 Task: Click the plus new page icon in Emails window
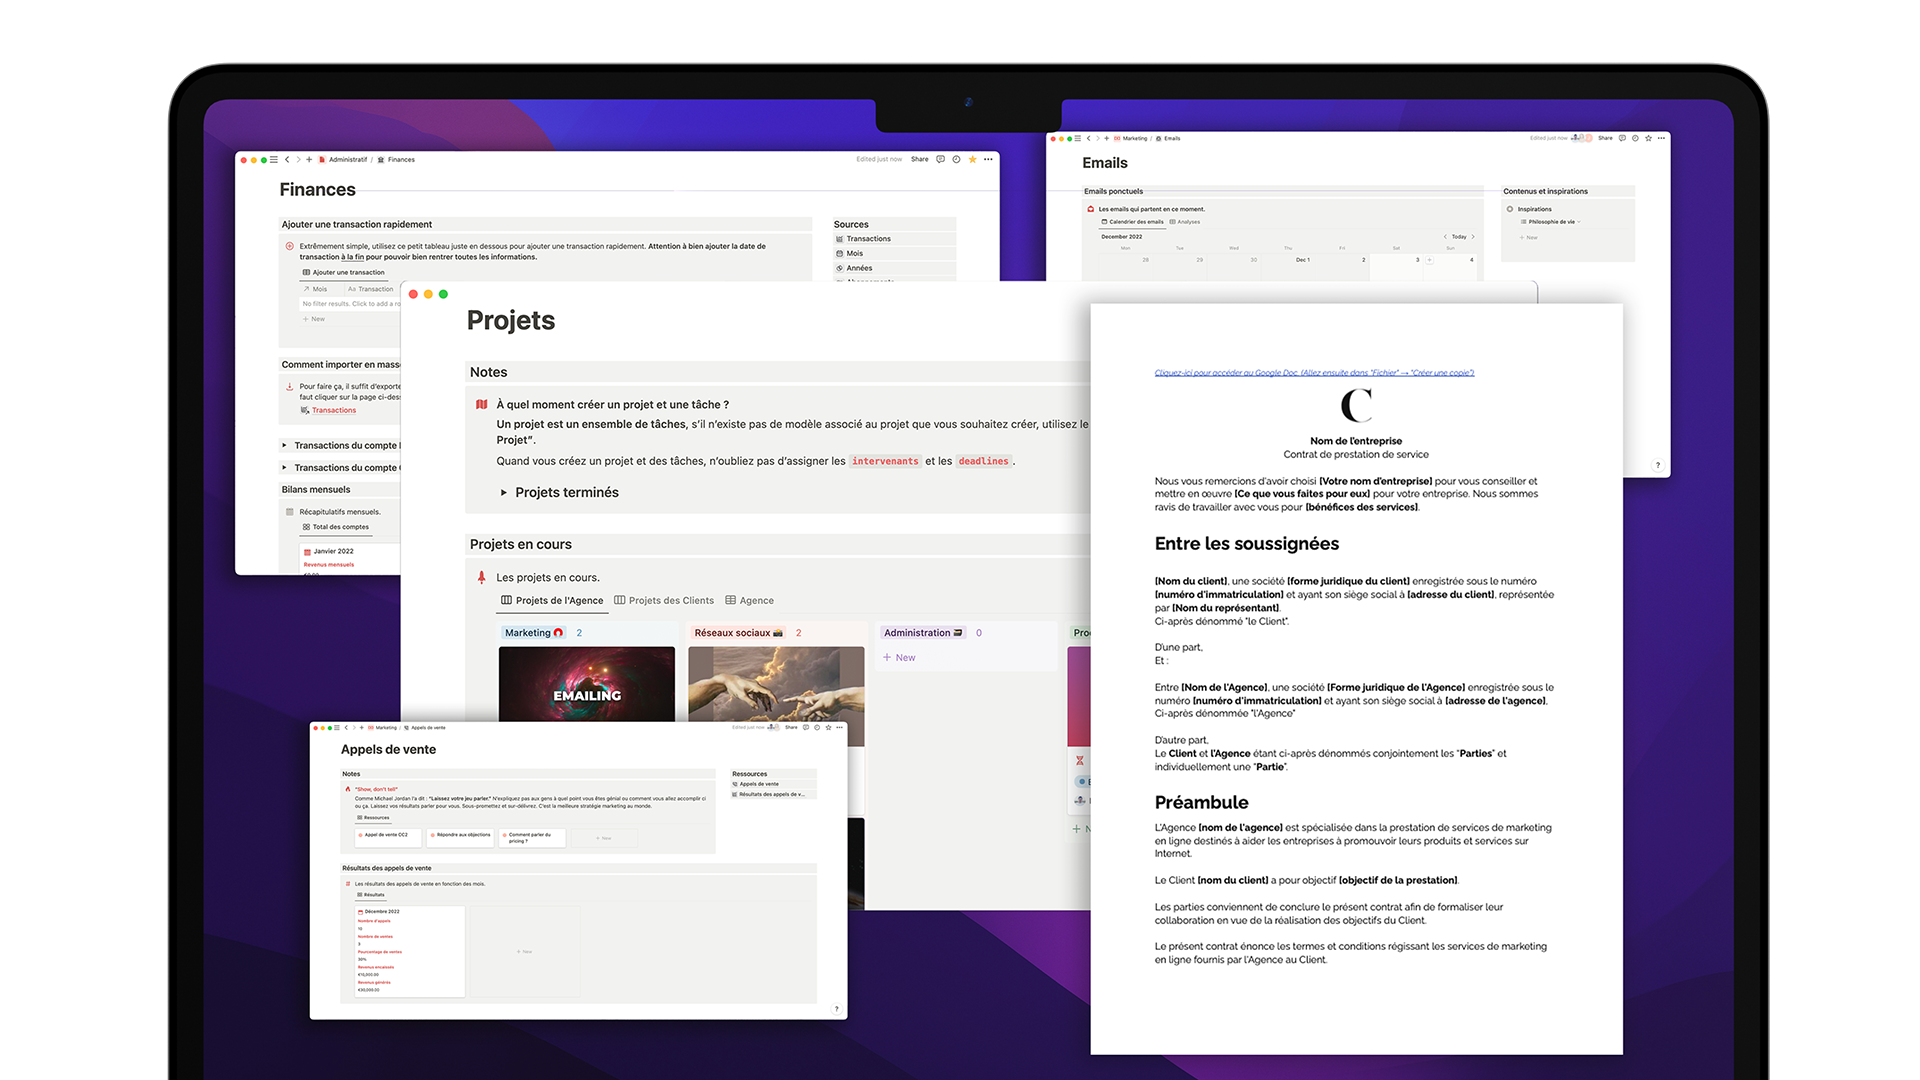1106,138
